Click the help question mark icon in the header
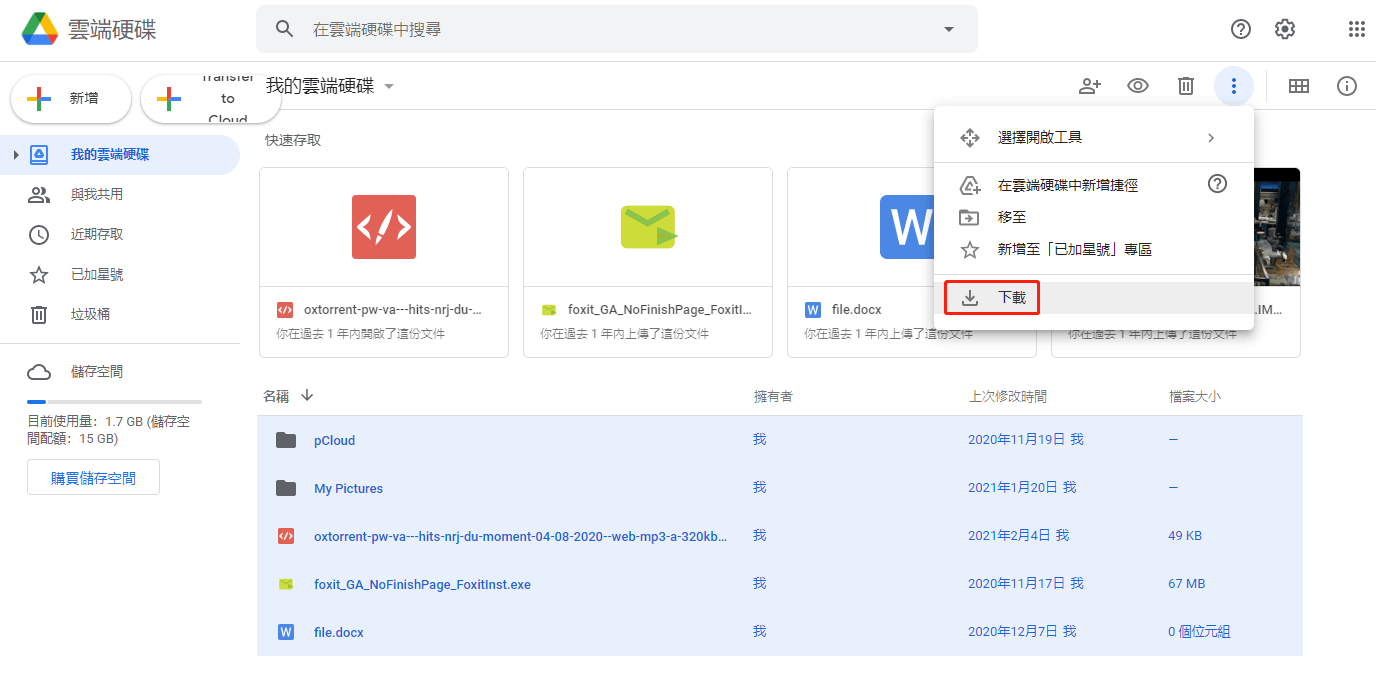1376x687 pixels. coord(1240,29)
